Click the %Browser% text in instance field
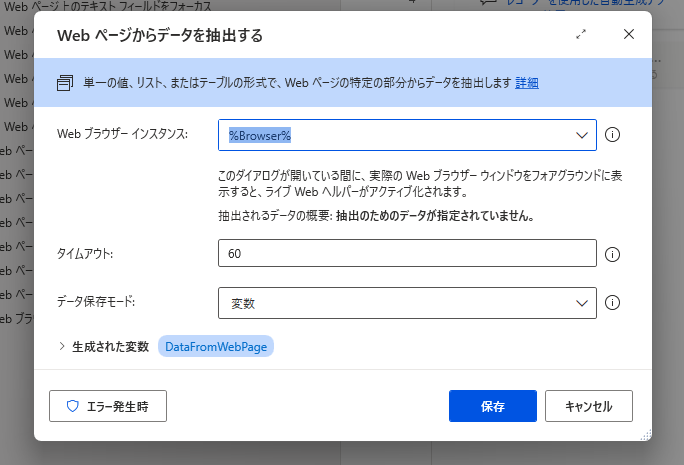The width and height of the screenshot is (684, 465). pyautogui.click(x=260, y=135)
